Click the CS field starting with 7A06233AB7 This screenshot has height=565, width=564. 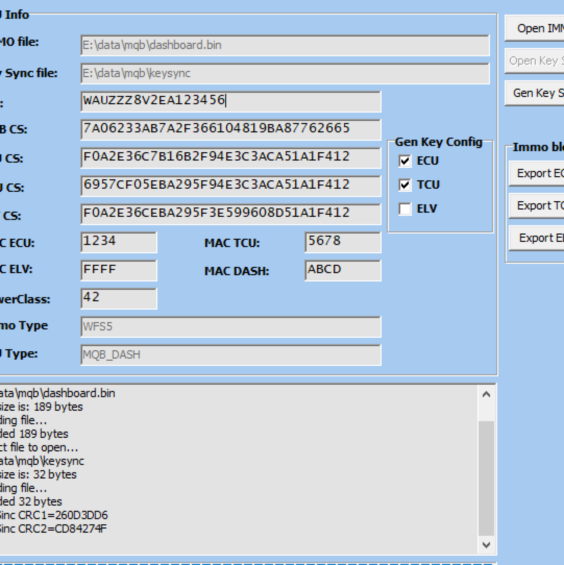click(x=231, y=129)
